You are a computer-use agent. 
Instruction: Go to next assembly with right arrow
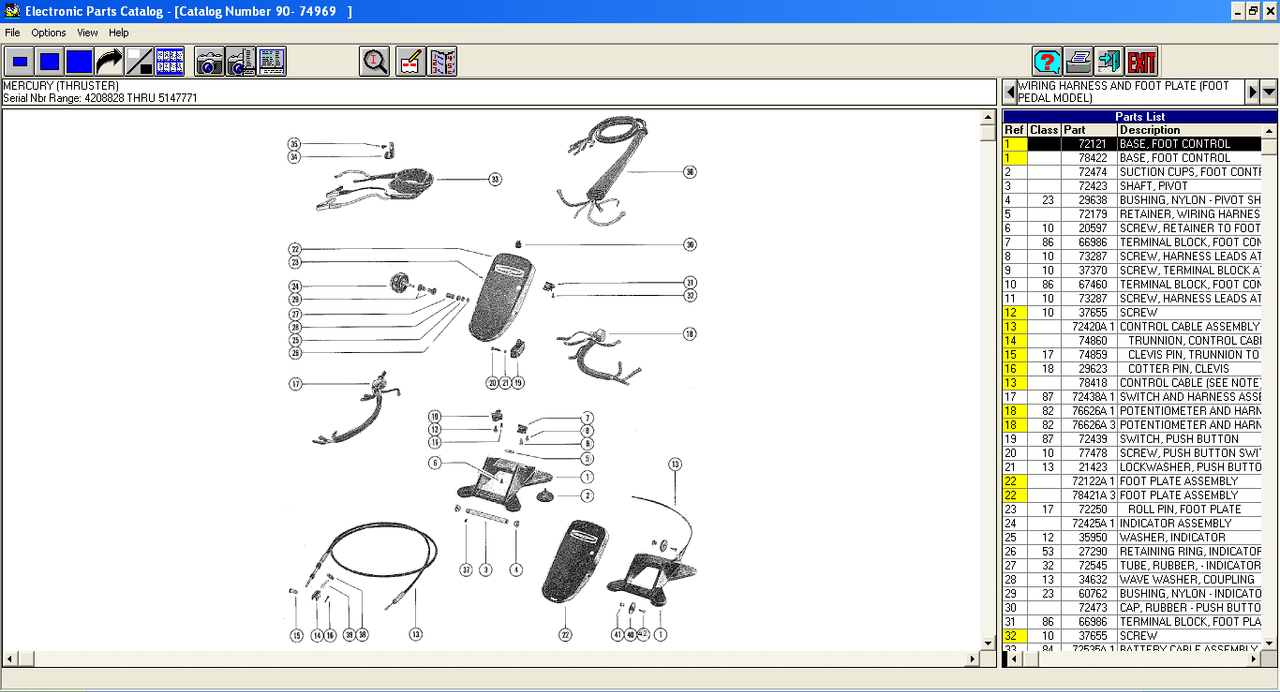tap(1252, 92)
